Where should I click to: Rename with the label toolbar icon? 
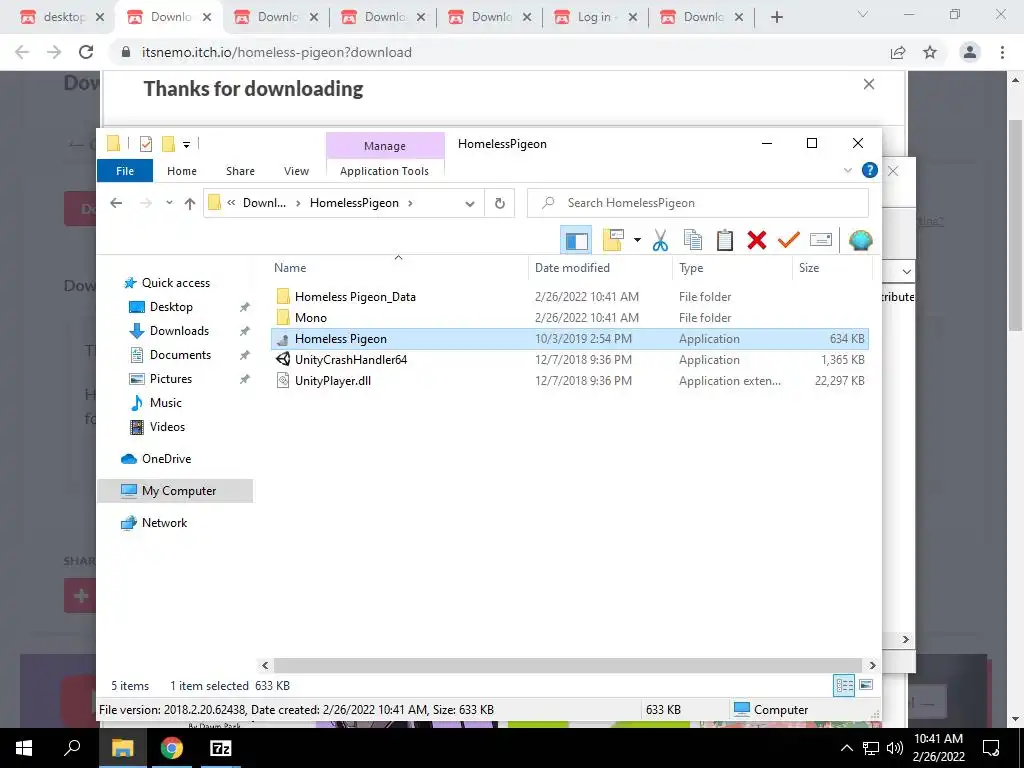[x=821, y=240]
